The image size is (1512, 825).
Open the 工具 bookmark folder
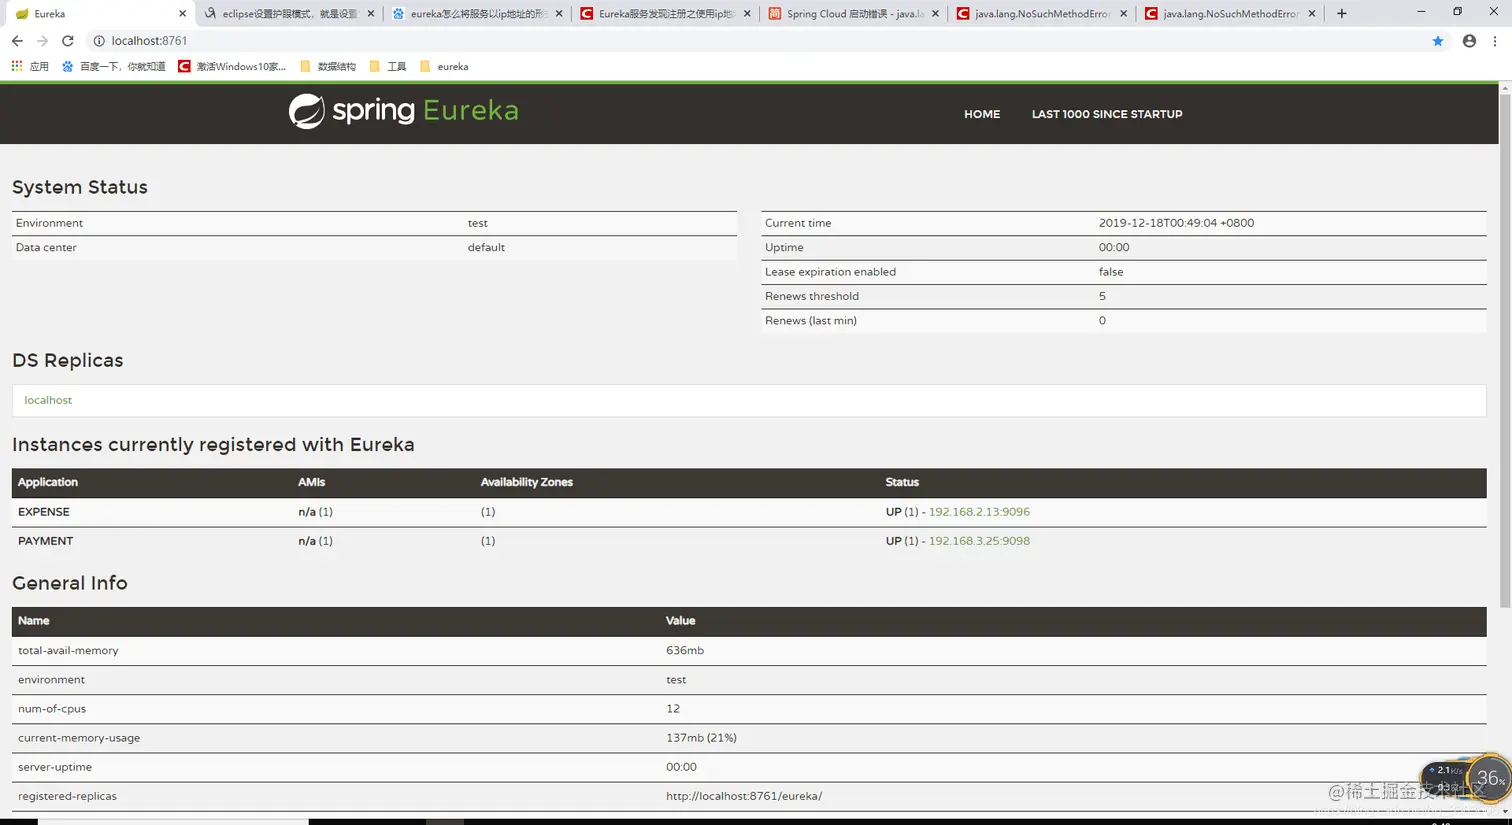click(x=388, y=66)
